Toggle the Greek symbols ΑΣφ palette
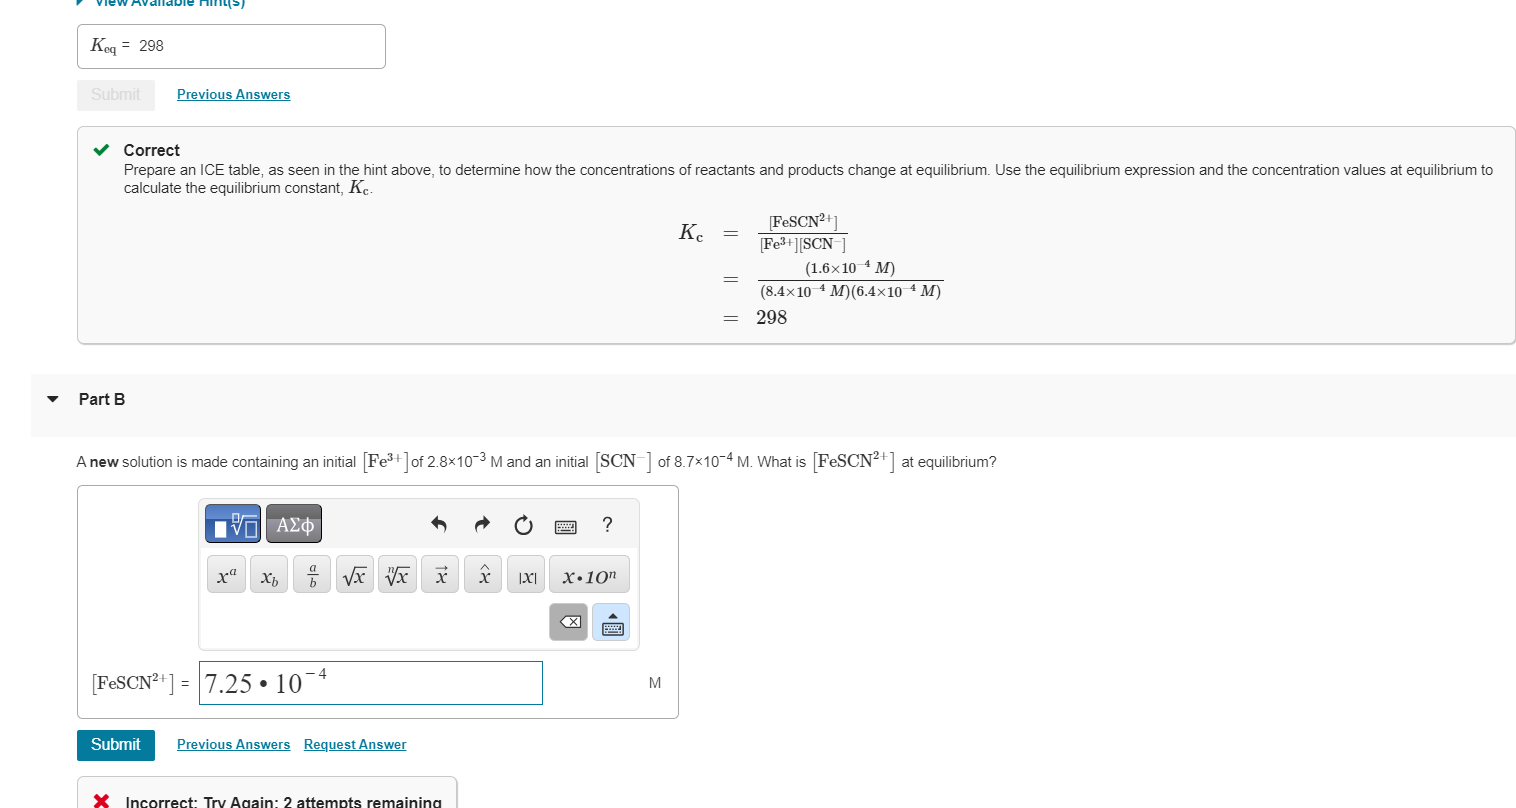This screenshot has height=808, width=1516. point(294,523)
